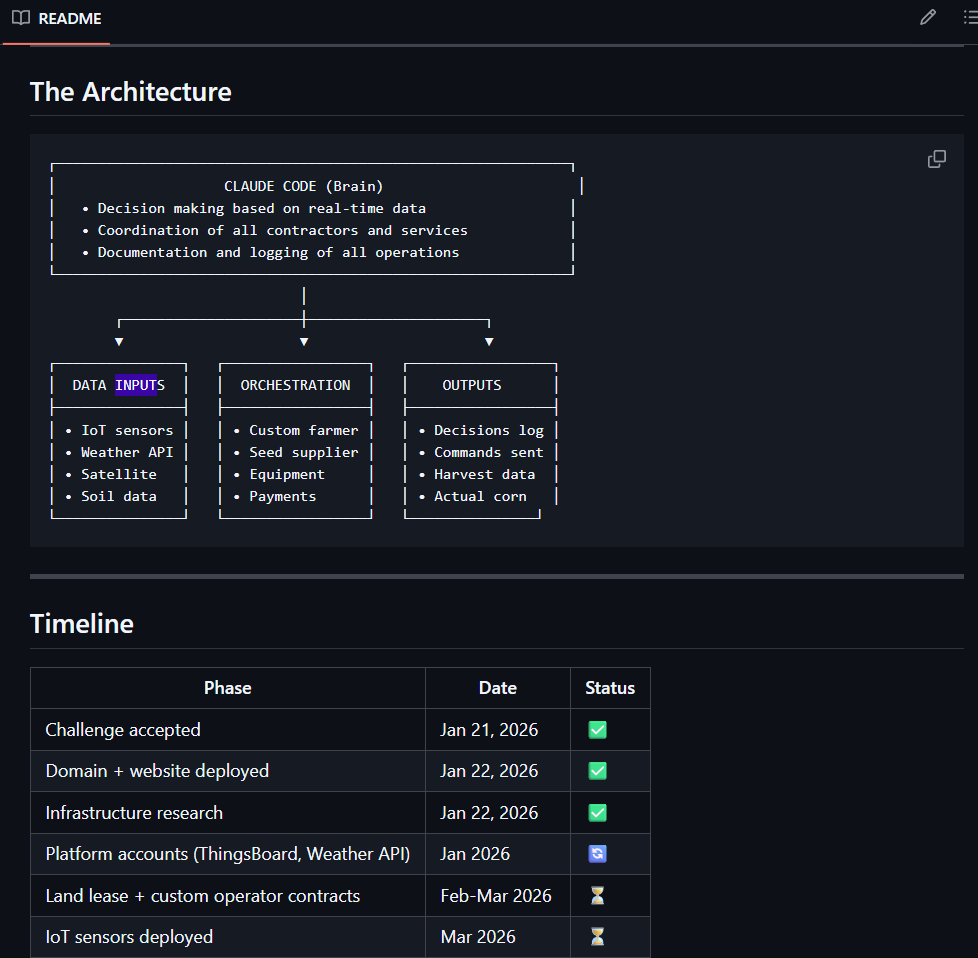978x958 pixels.
Task: Click the green check for Domain + website deployed
Action: tap(597, 771)
